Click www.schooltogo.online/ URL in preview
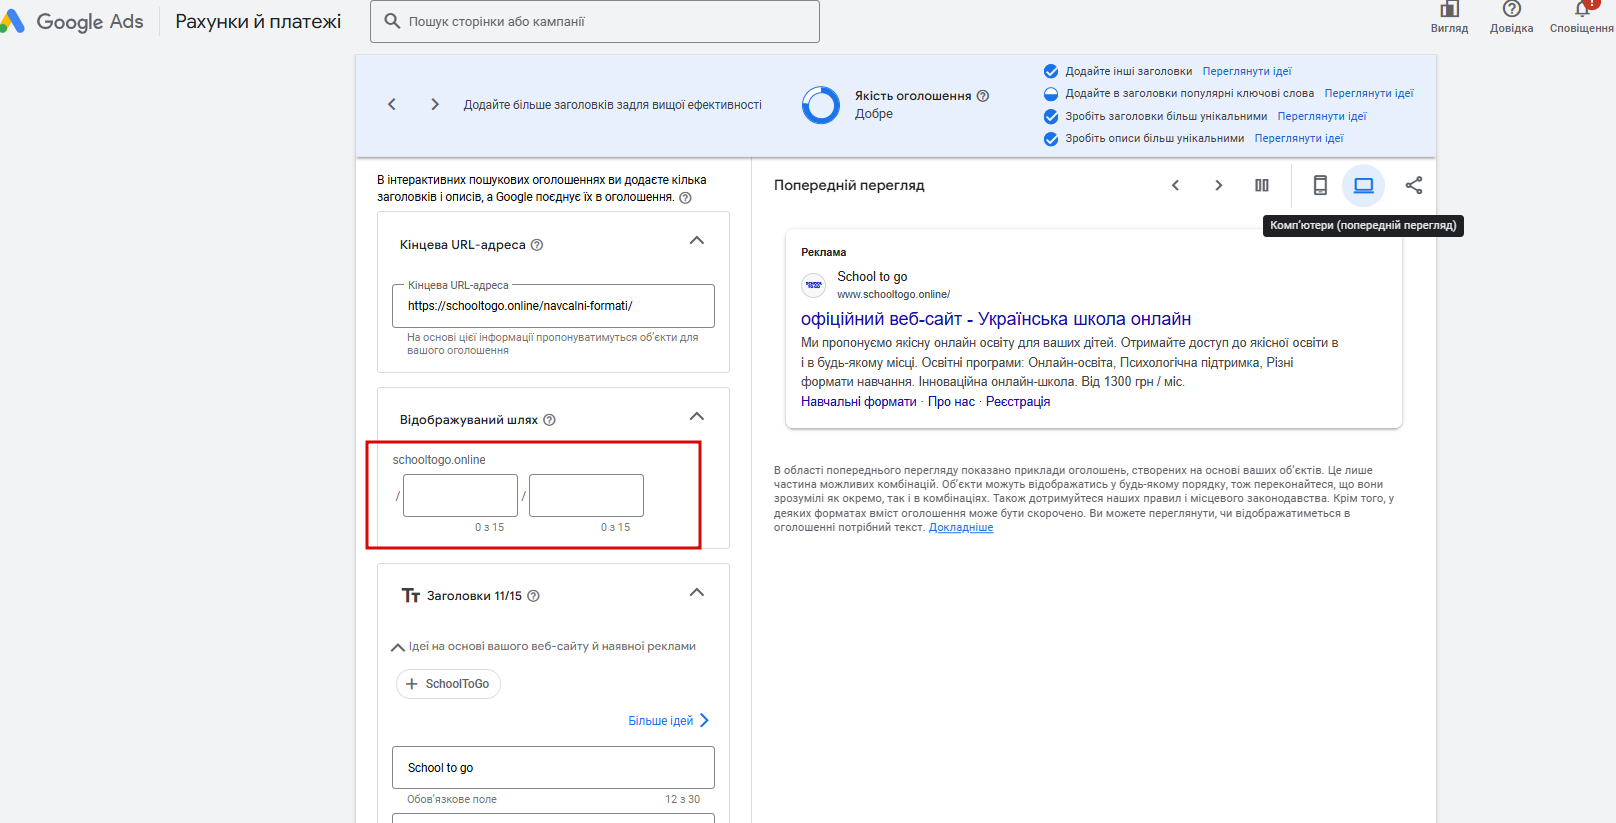The width and height of the screenshot is (1616, 823). 894,294
